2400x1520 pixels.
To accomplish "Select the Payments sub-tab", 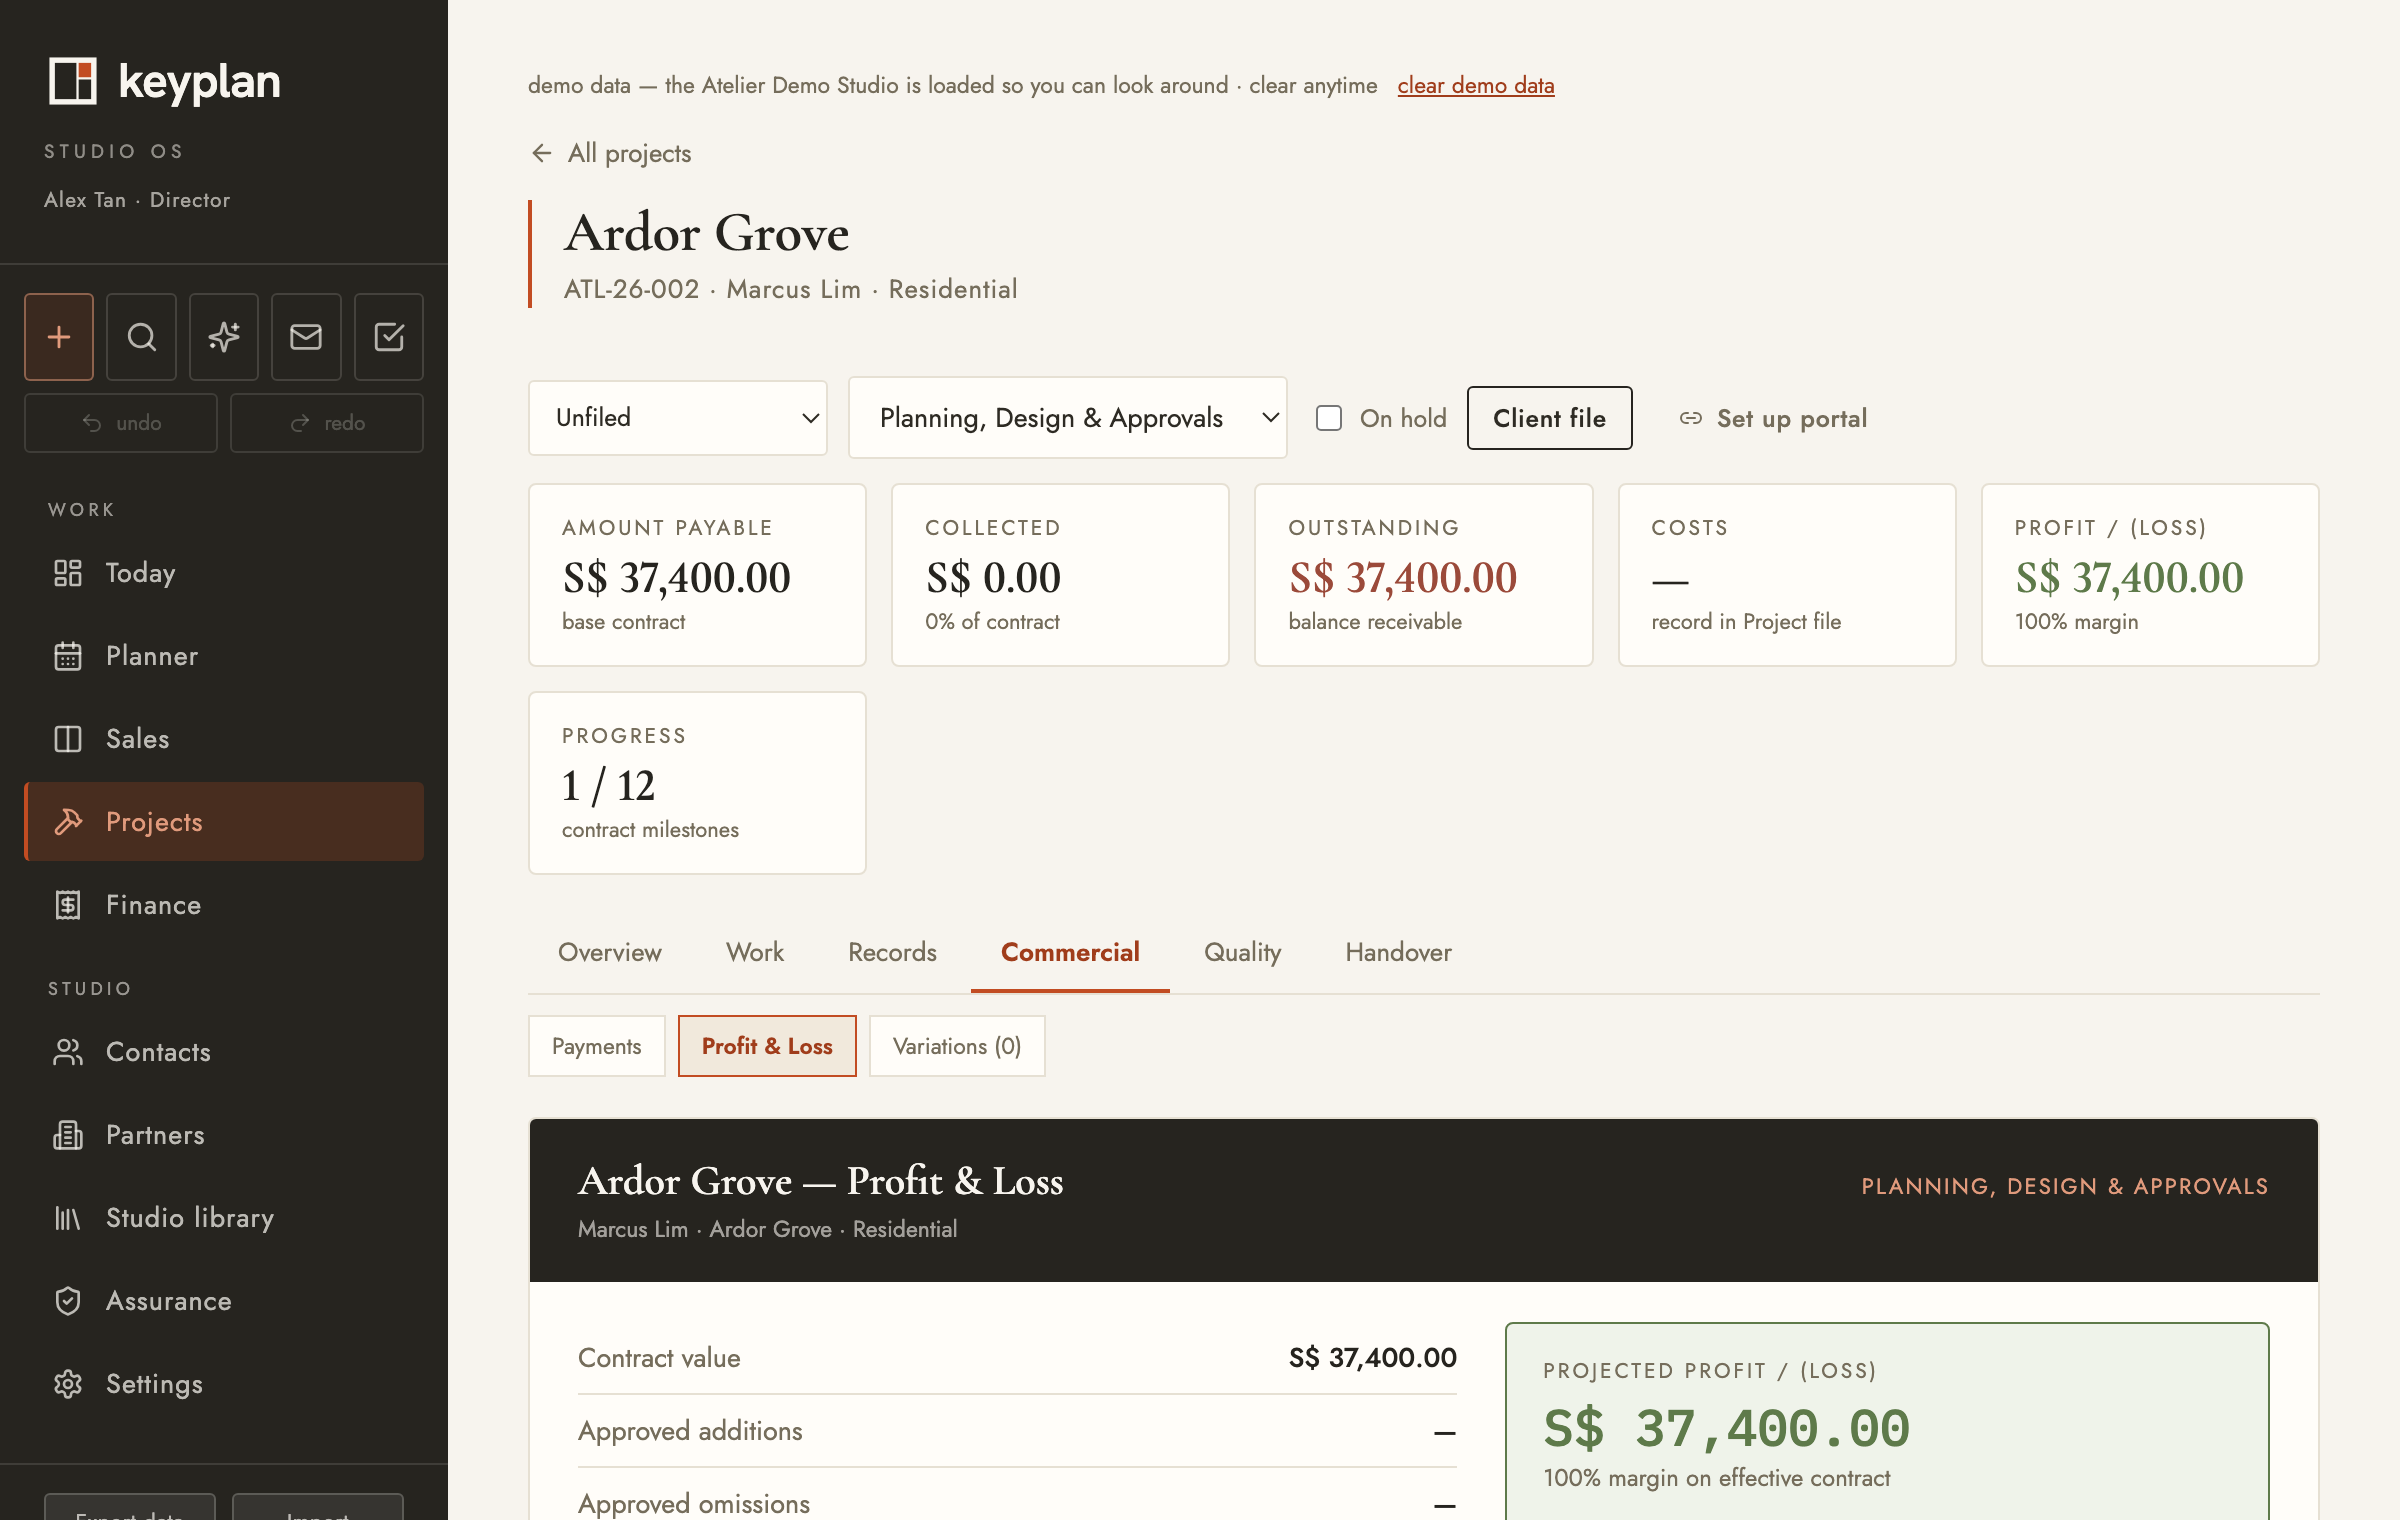I will coord(596,1046).
